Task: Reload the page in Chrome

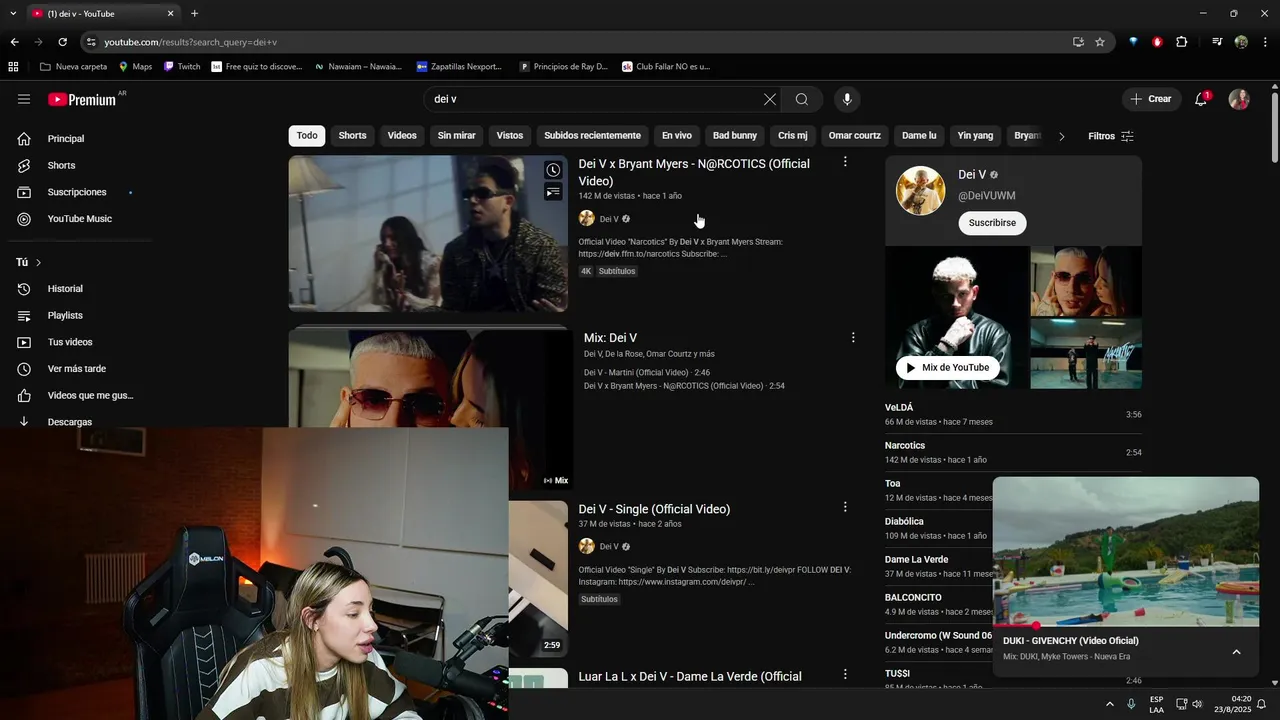Action: [x=62, y=42]
